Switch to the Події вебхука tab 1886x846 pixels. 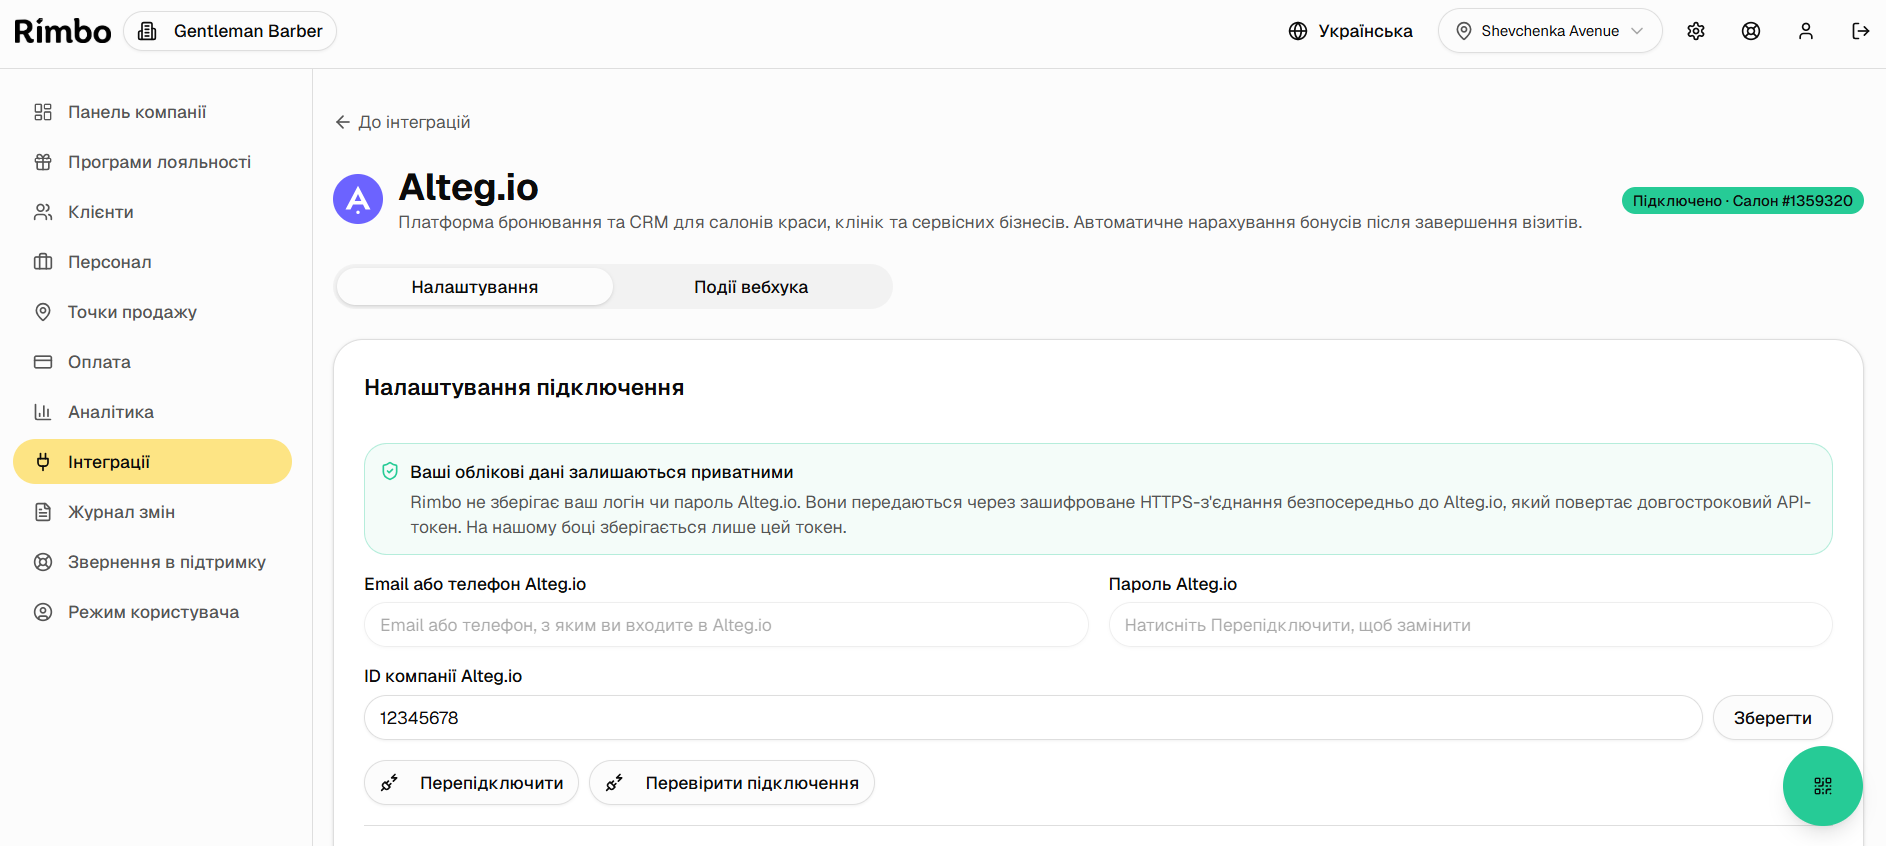click(751, 287)
